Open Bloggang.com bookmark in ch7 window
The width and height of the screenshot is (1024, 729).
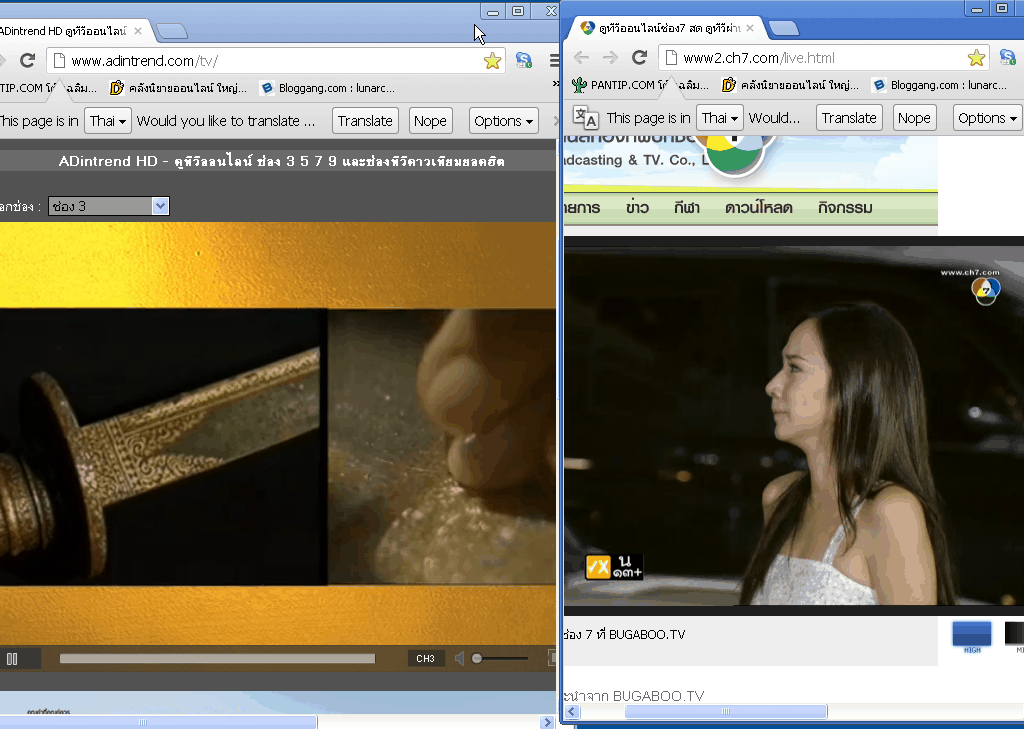tap(940, 85)
